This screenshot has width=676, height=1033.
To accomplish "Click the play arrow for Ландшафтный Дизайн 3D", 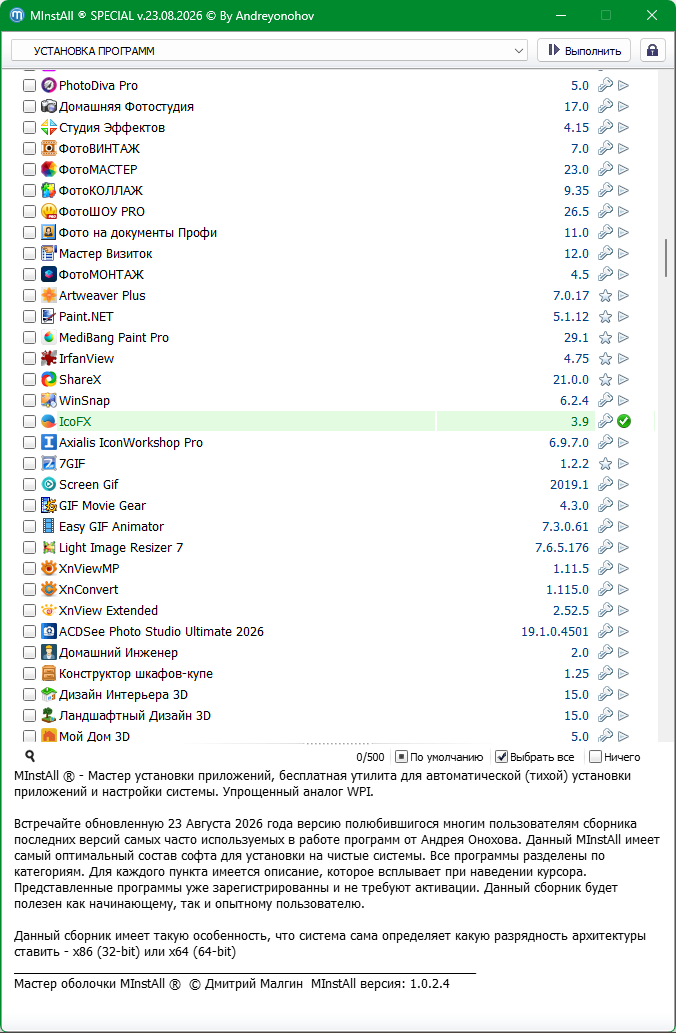I will (x=623, y=715).
